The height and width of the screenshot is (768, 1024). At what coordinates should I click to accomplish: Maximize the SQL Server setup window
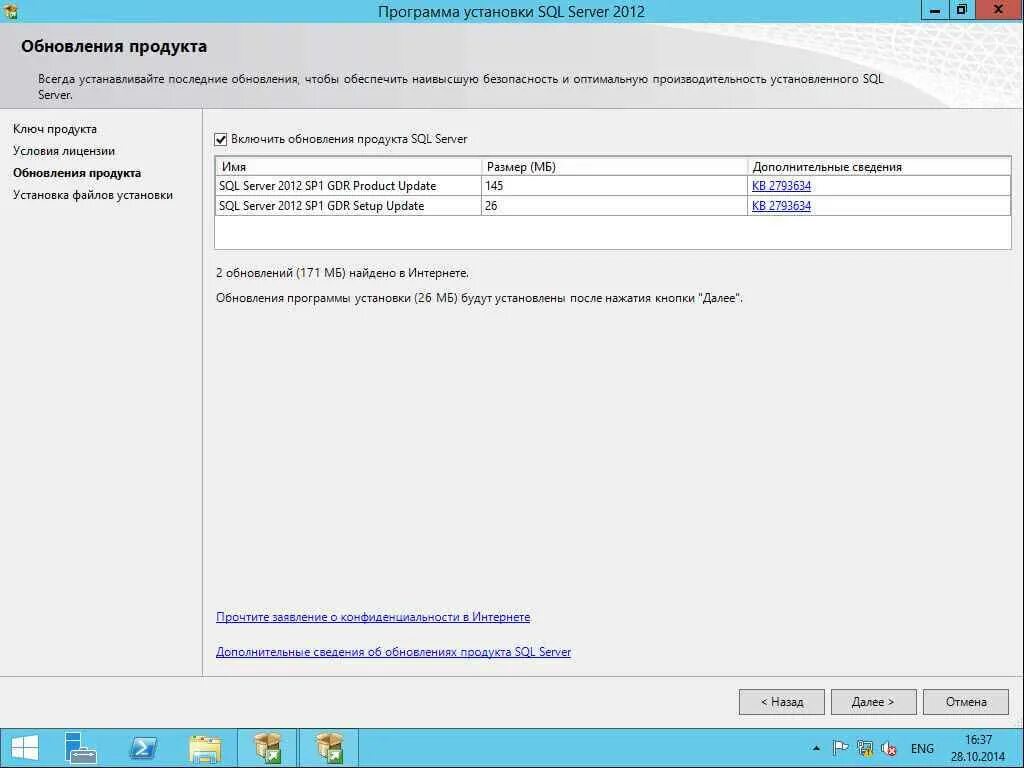[961, 10]
